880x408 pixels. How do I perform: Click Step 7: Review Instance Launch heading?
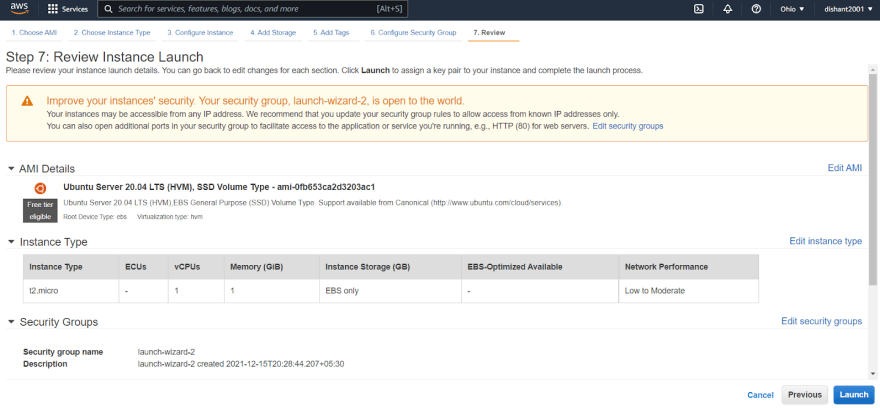coord(104,57)
